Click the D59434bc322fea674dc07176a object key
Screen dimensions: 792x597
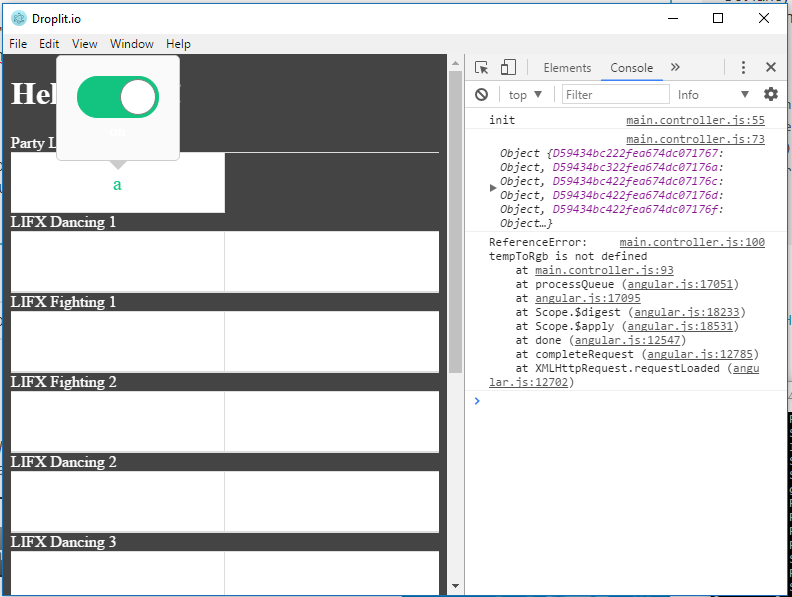point(635,167)
